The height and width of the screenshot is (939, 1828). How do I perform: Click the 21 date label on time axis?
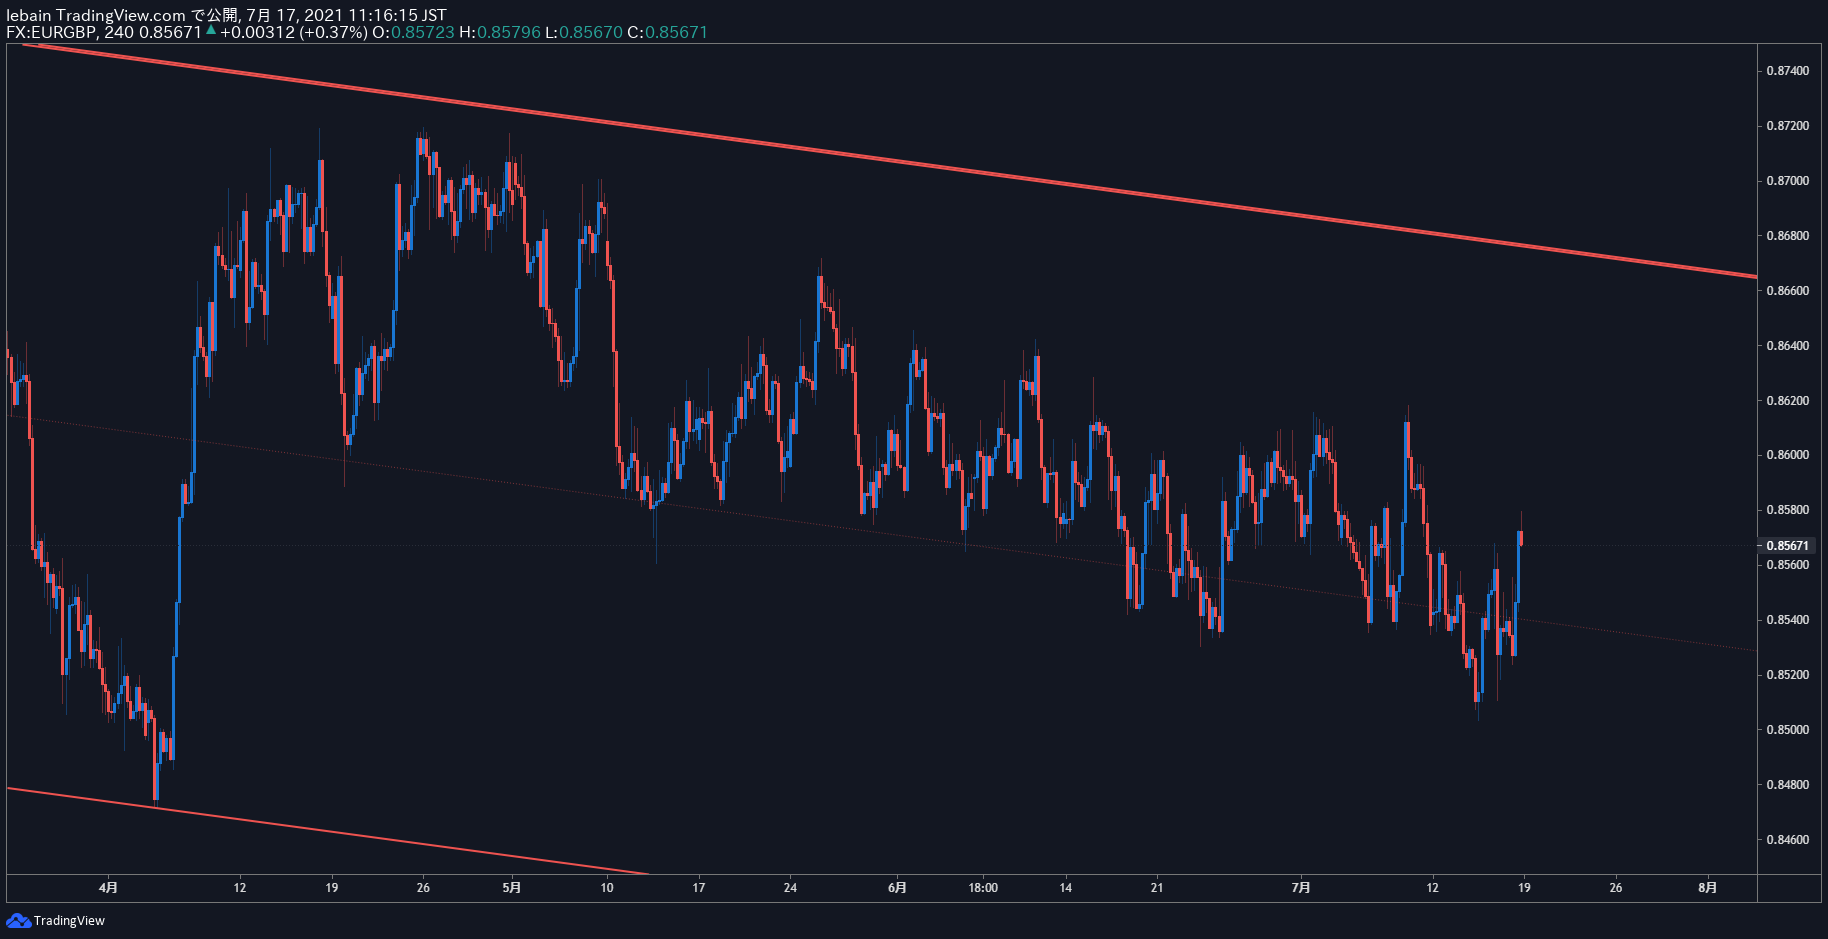[x=1157, y=888]
